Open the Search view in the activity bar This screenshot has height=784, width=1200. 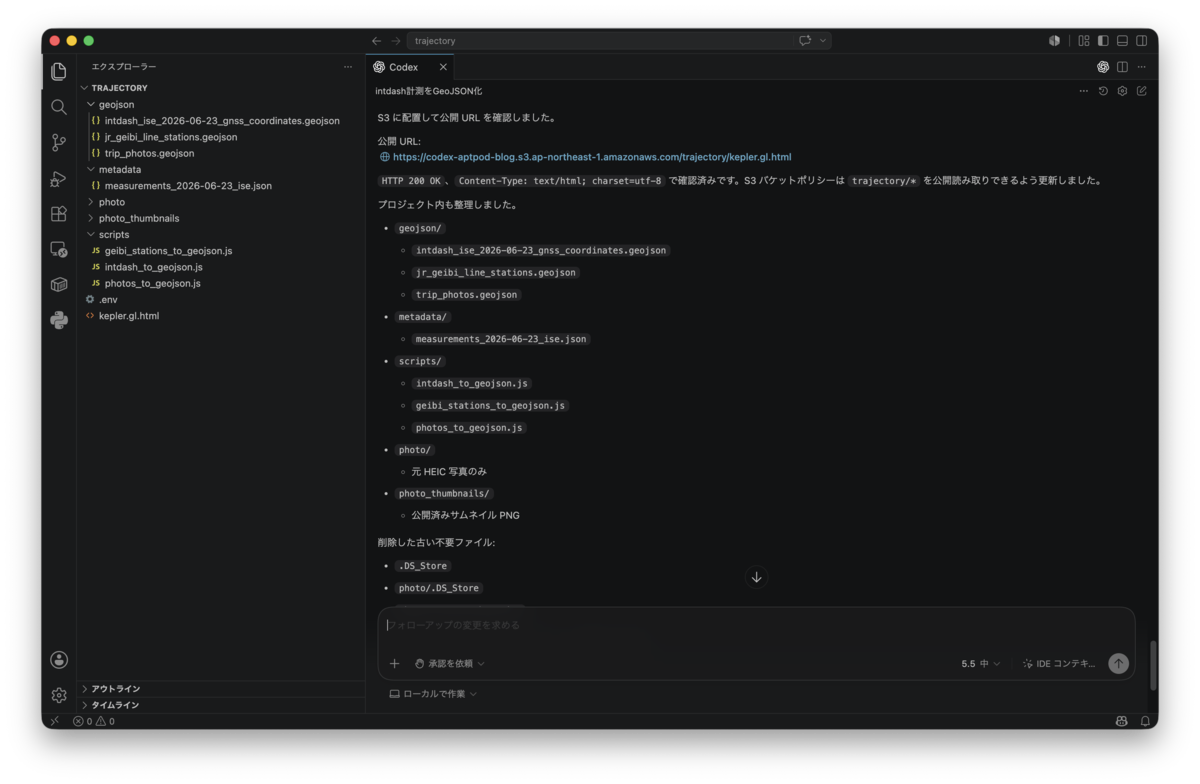[59, 107]
